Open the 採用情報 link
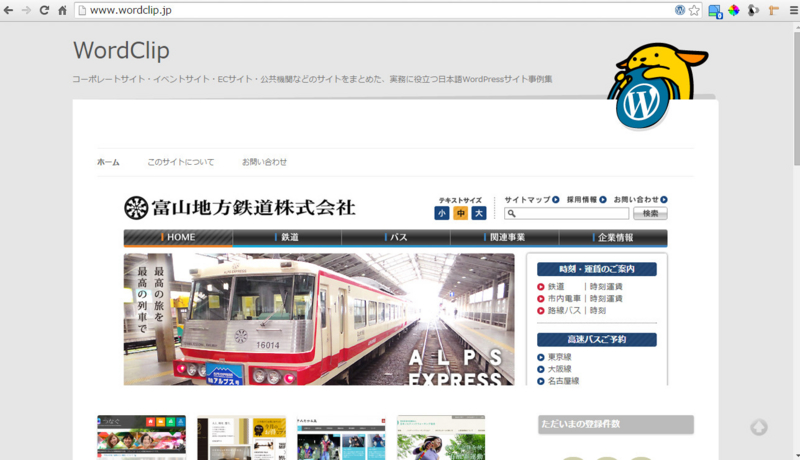Viewport: 800px width, 460px height. coord(587,199)
